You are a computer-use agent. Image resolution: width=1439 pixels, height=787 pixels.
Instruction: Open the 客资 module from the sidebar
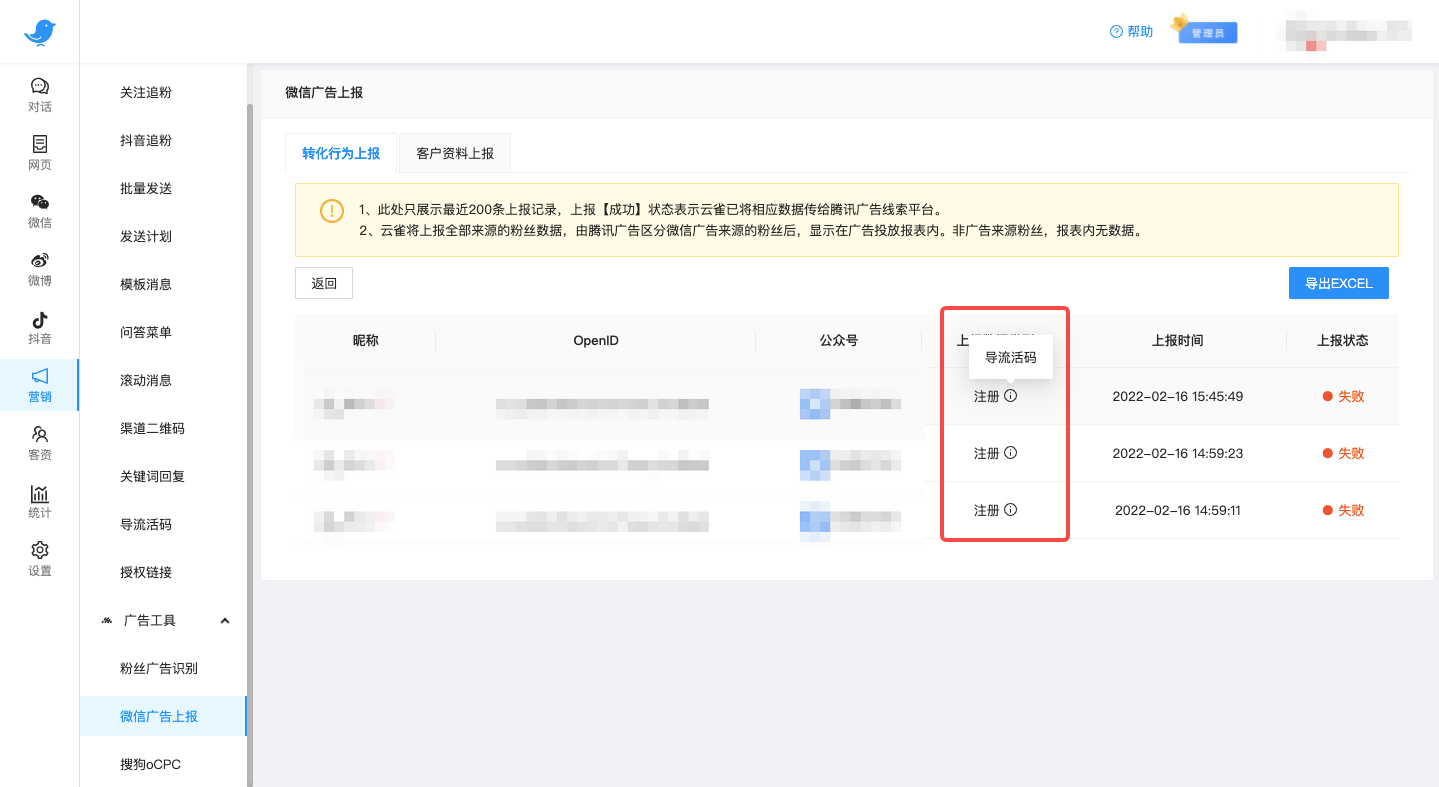point(39,442)
